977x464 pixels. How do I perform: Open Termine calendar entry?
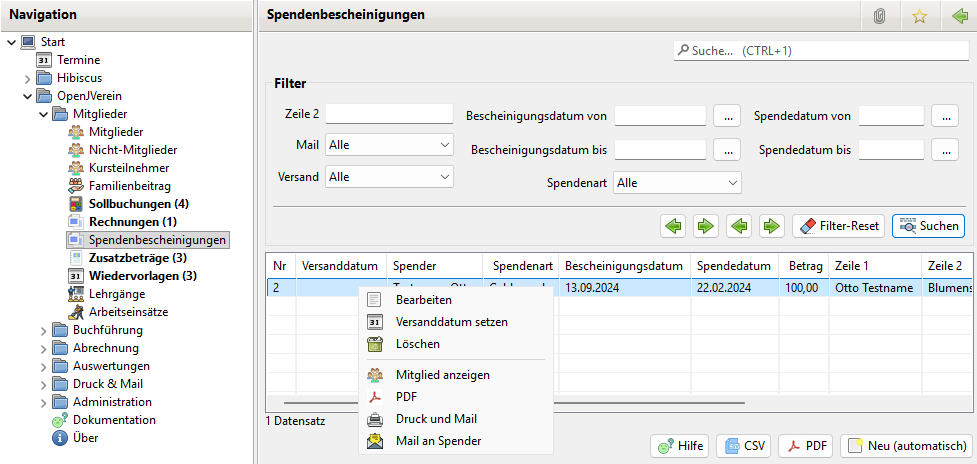(x=78, y=60)
